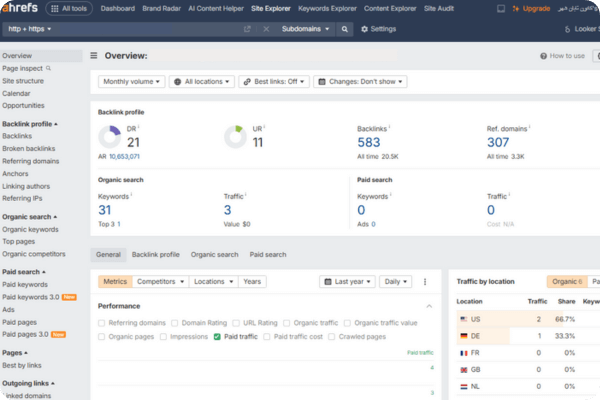Click DR info tooltip icon

(139, 127)
